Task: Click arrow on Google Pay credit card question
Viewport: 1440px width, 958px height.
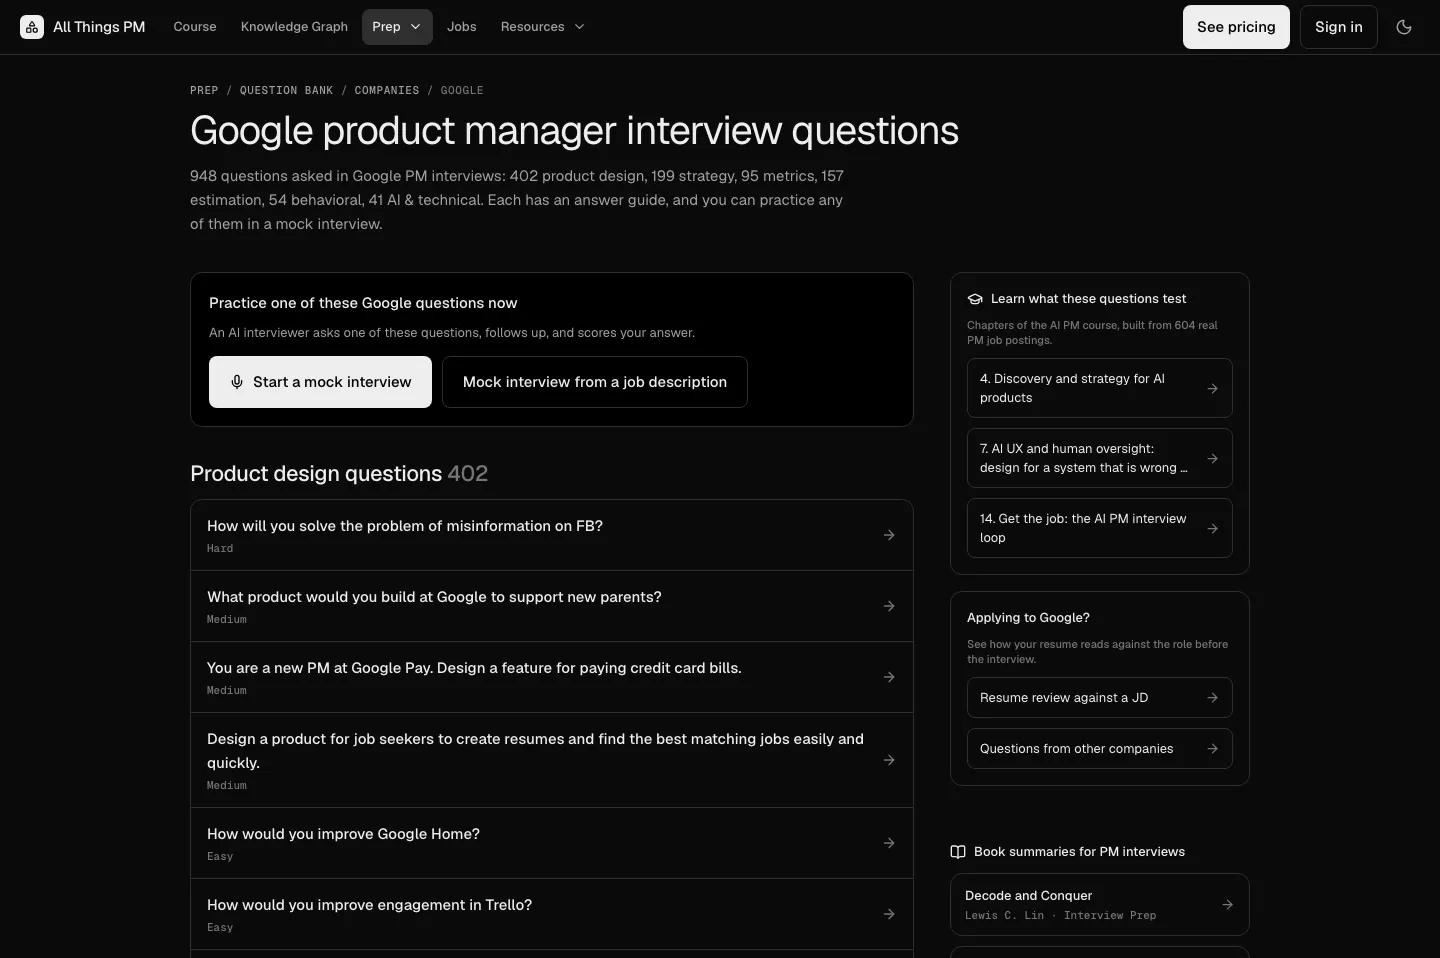Action: (x=889, y=677)
